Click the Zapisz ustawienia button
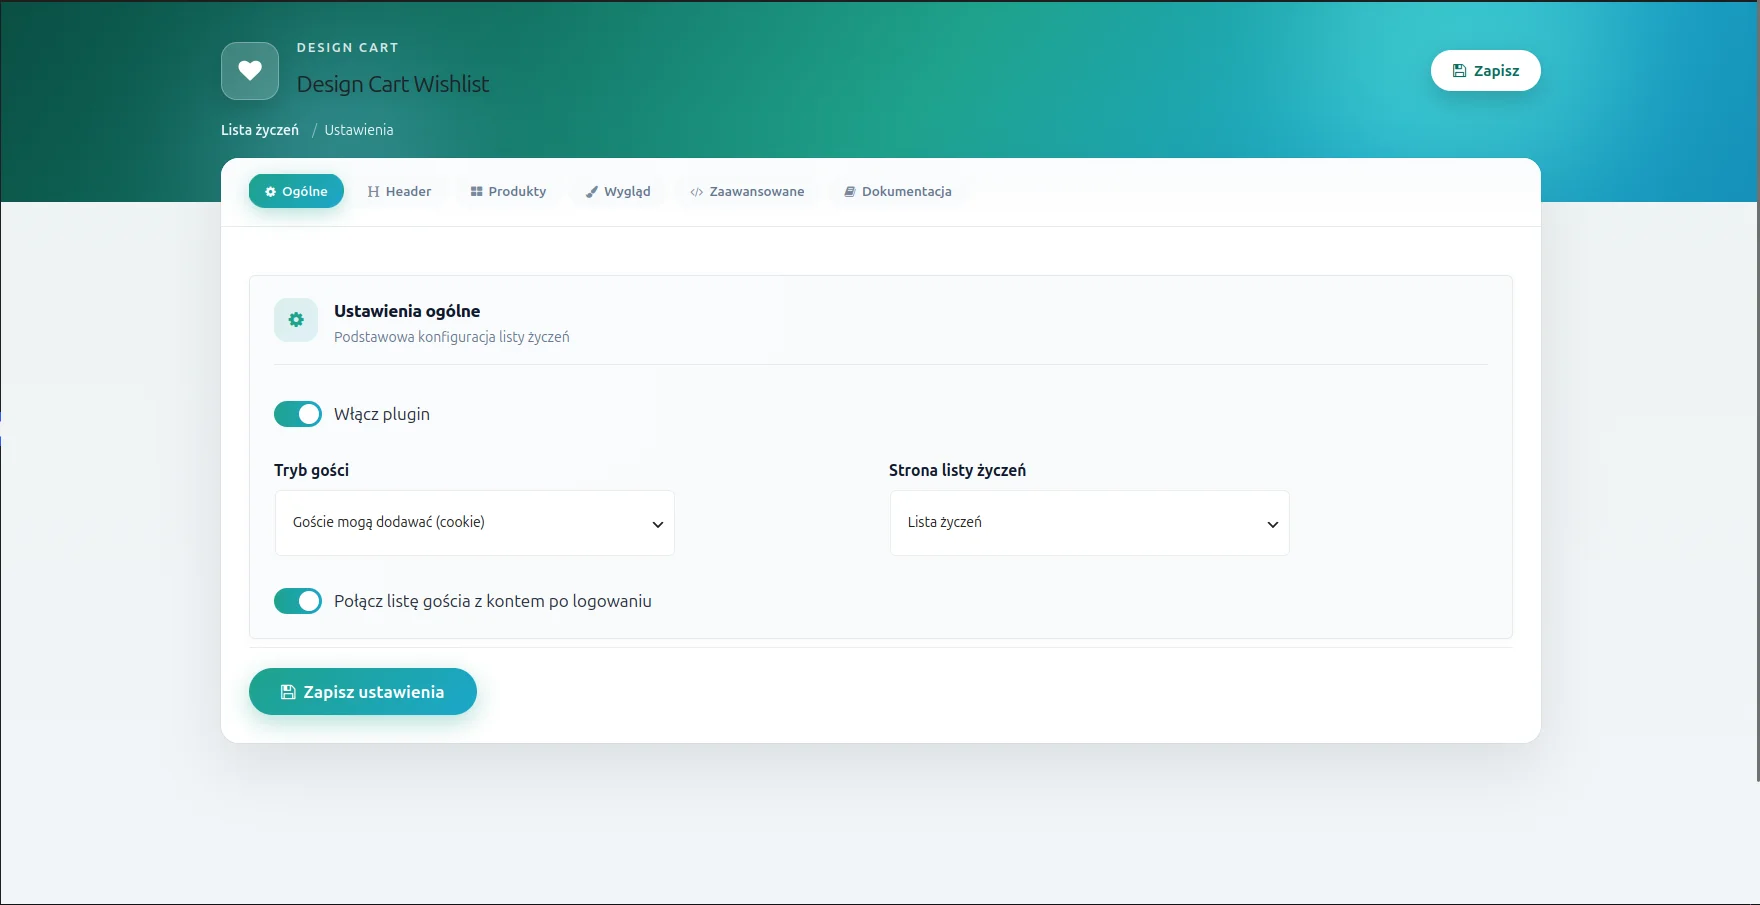 pos(363,692)
